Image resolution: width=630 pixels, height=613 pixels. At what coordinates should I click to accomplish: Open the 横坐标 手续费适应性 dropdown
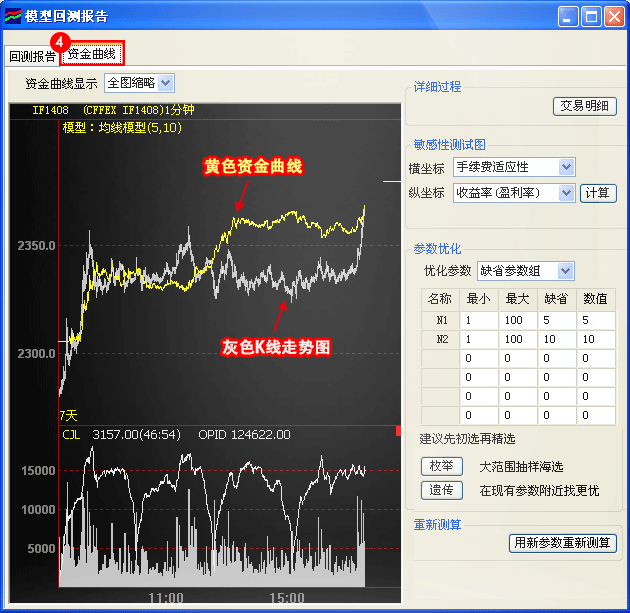[513, 167]
